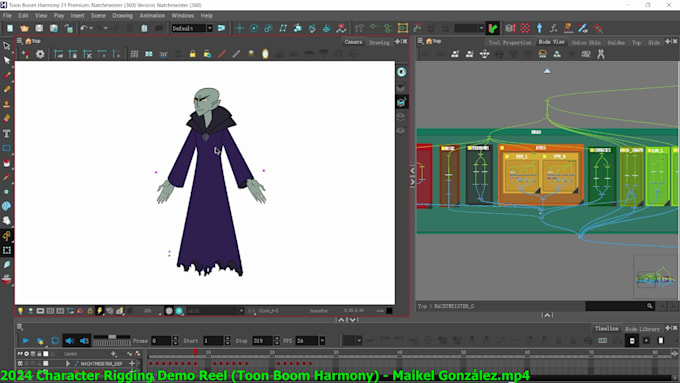Click the Open Scene folder icon
Image resolution: width=680 pixels, height=383 pixels.
[24, 28]
